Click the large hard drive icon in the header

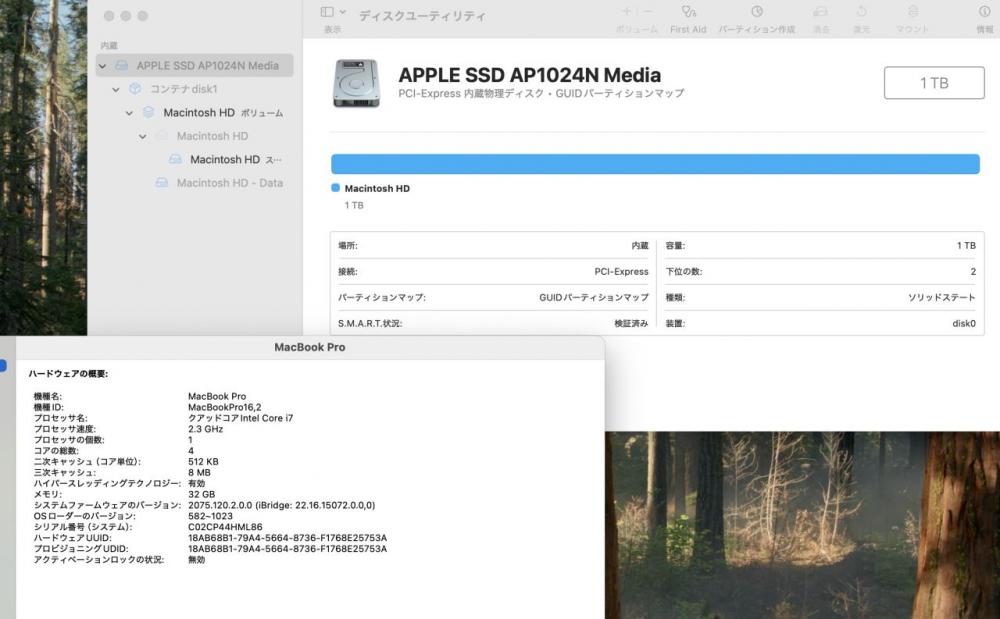(357, 84)
